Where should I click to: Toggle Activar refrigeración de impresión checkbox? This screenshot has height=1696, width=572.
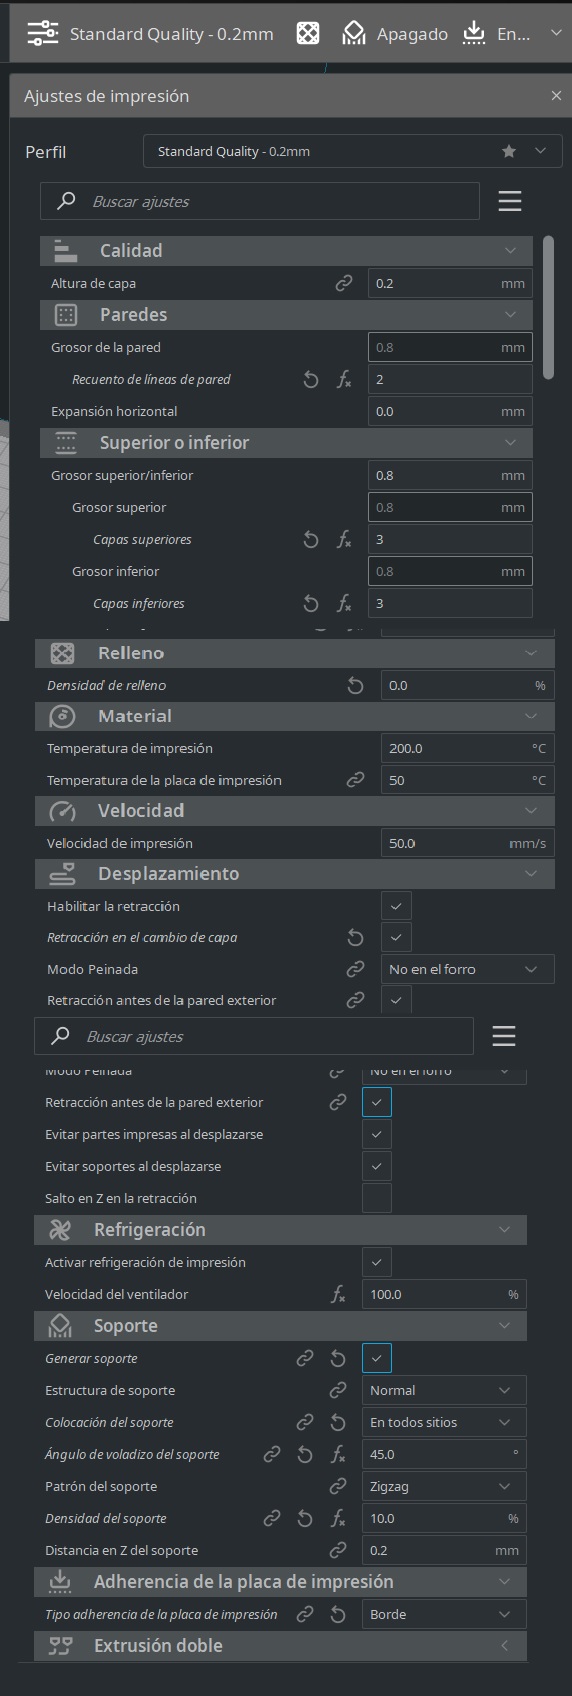(377, 1262)
